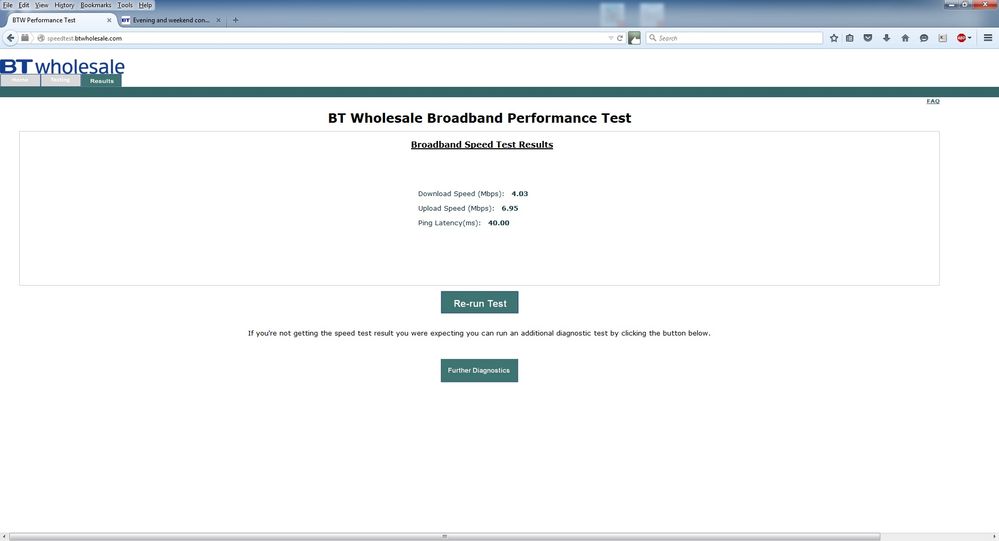This screenshot has height=541, width=999.
Task: Click the BT Wholesale Broadband Performance Test title
Action: (480, 118)
